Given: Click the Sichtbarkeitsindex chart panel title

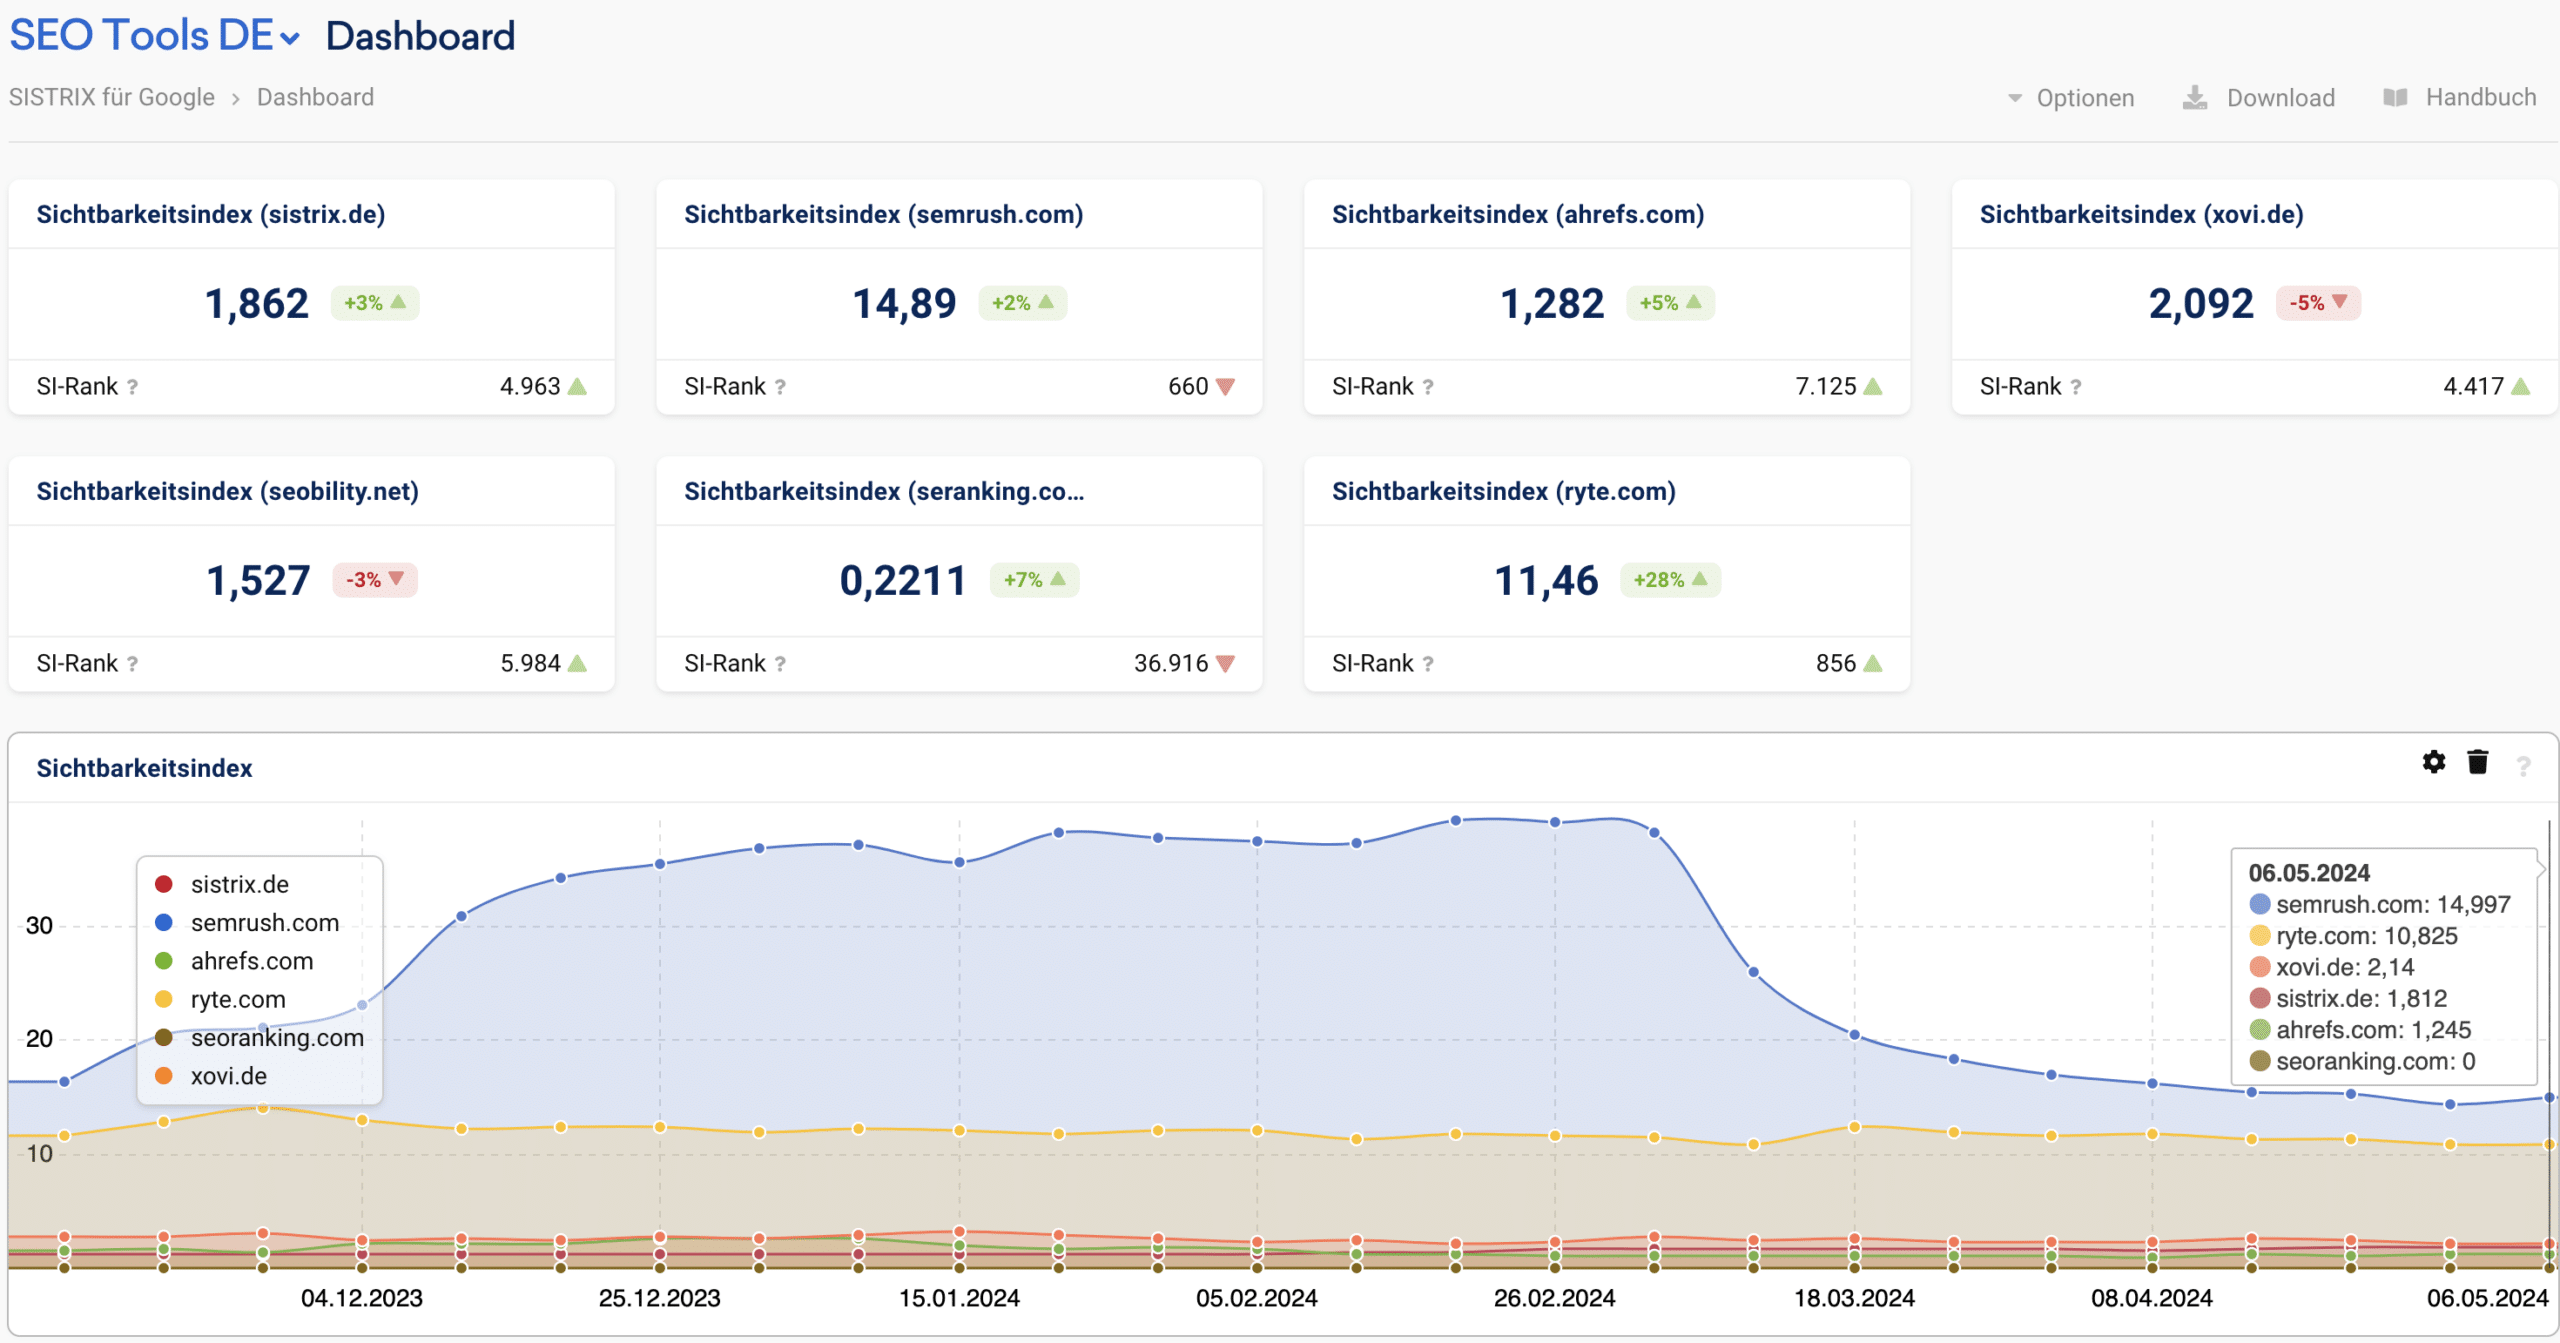Looking at the screenshot, I should [x=144, y=769].
